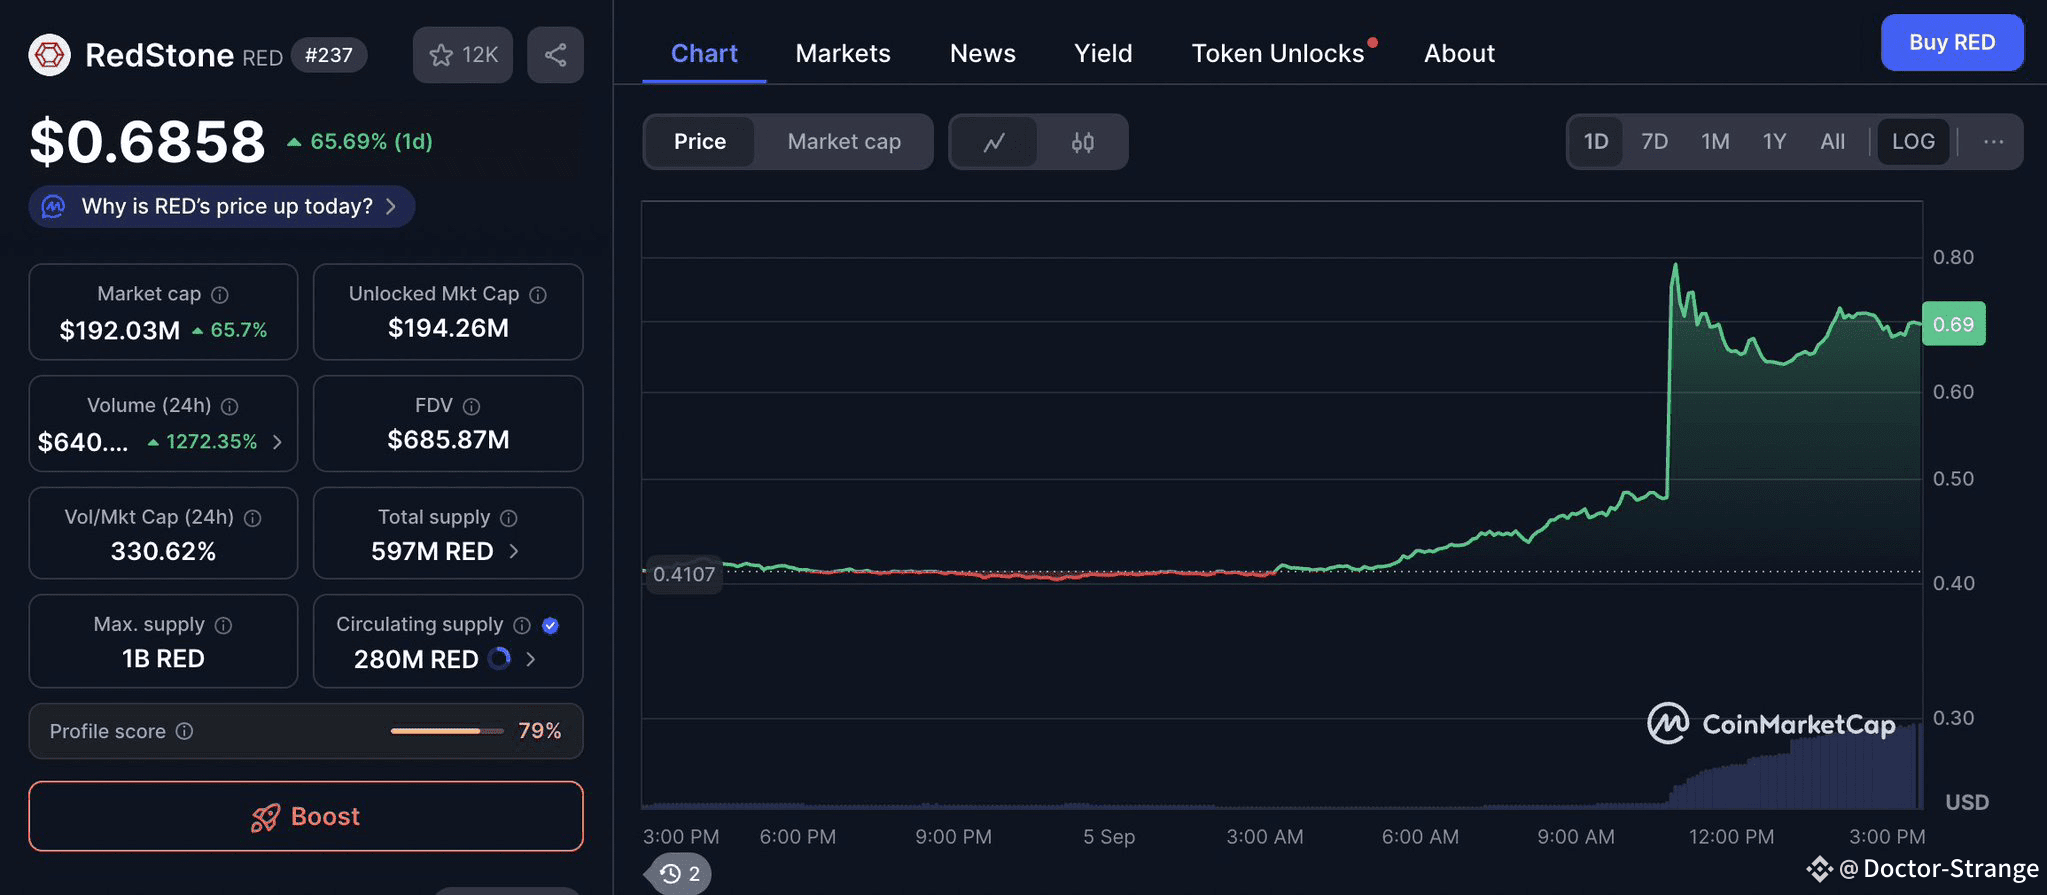Click the 5 Sep date axis label
Screen dimensions: 2047x895
(1109, 837)
